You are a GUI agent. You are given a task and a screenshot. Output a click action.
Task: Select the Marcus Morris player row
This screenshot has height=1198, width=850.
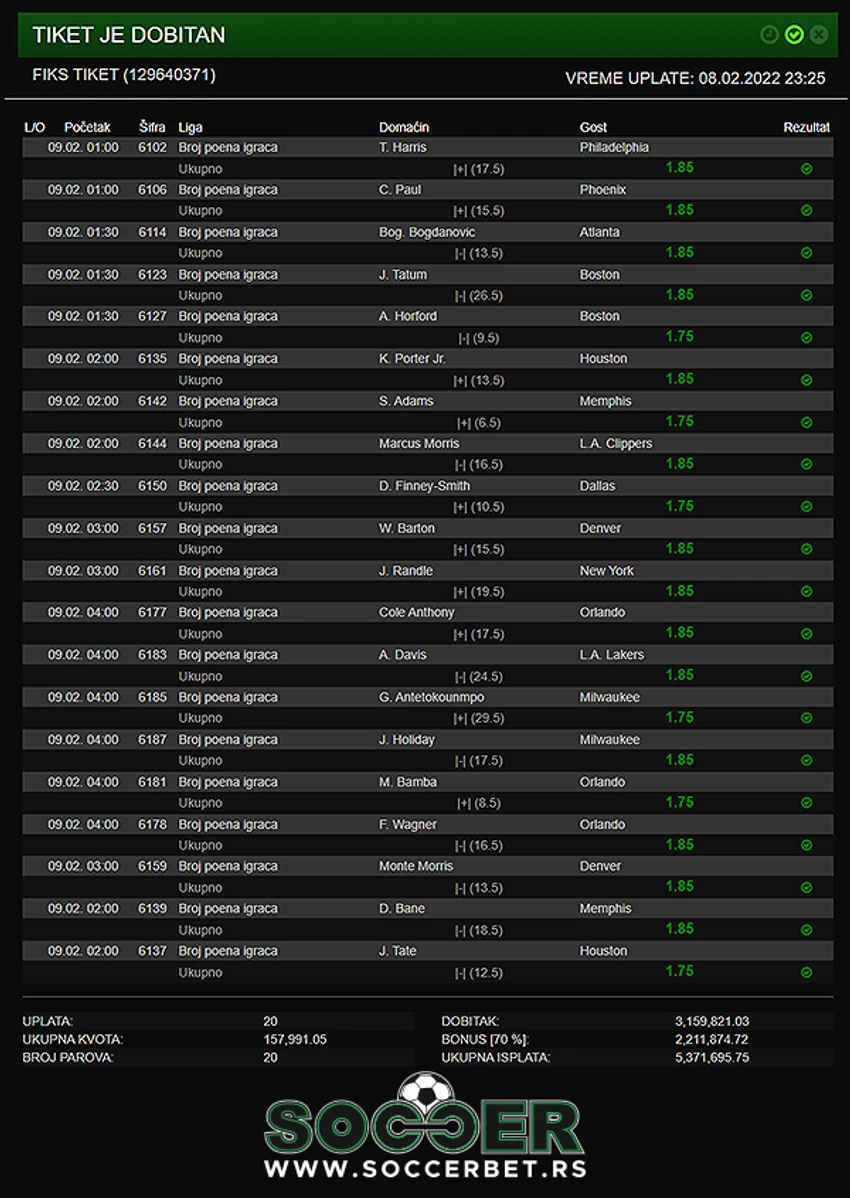point(428,444)
